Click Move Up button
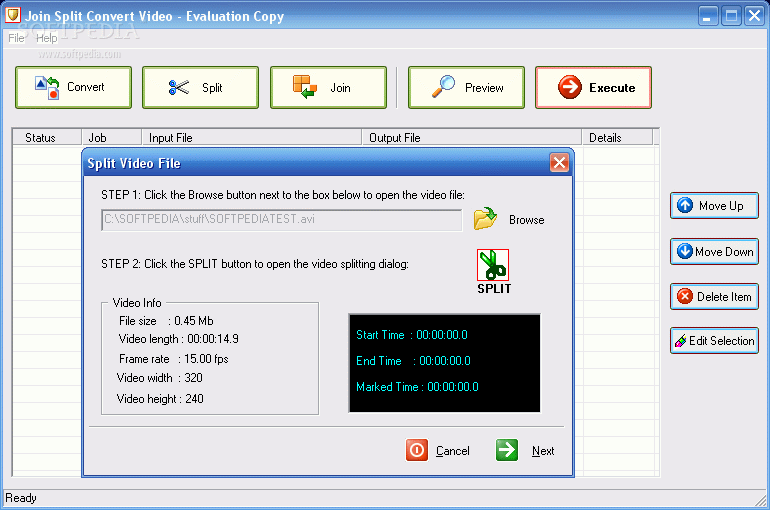This screenshot has width=770, height=510. 714,205
